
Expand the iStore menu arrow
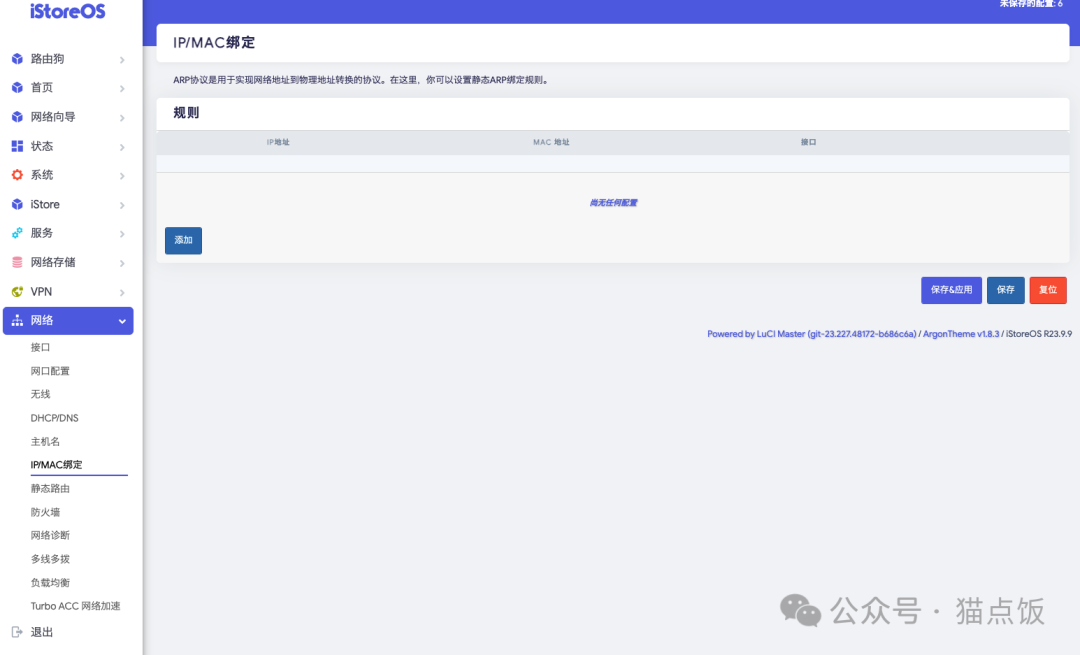124,204
